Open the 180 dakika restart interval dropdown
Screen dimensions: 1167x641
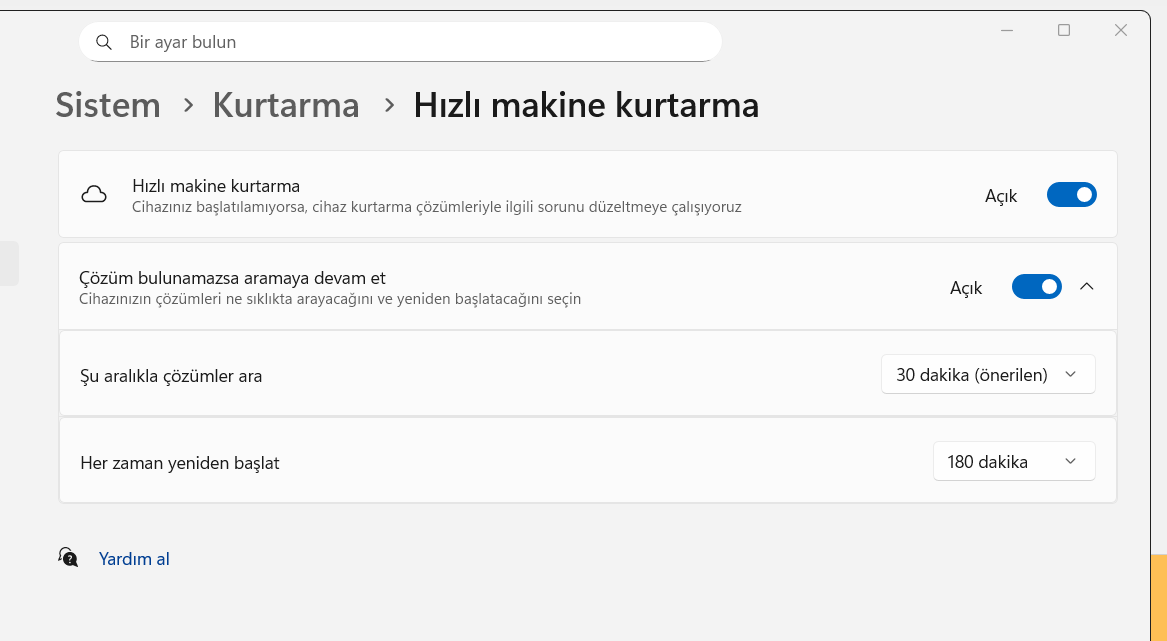(x=1013, y=462)
